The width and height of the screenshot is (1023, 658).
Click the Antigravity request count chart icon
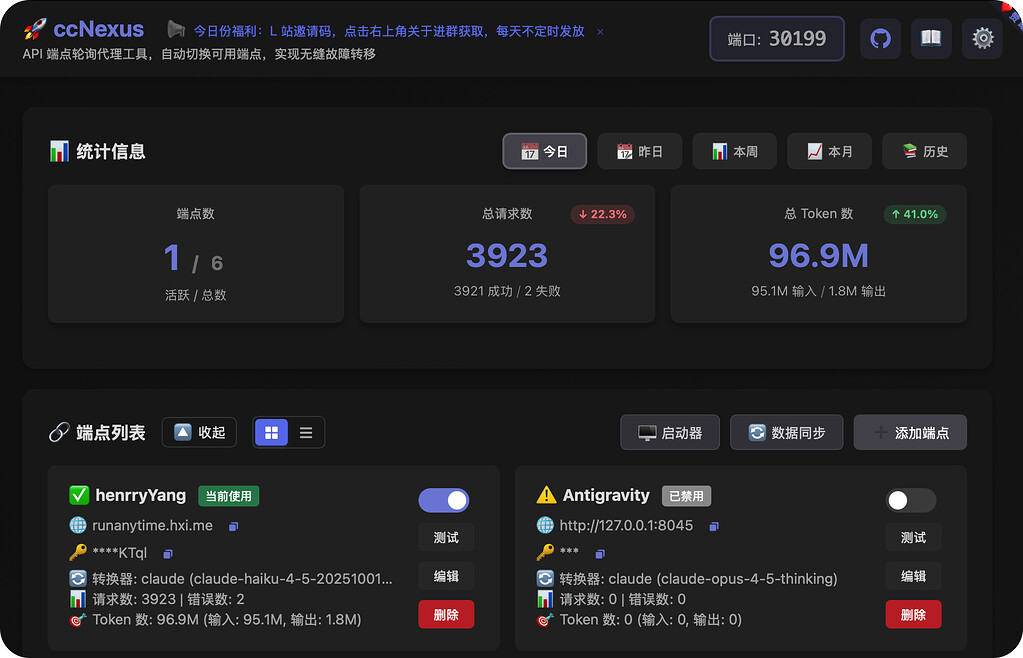coord(545,599)
